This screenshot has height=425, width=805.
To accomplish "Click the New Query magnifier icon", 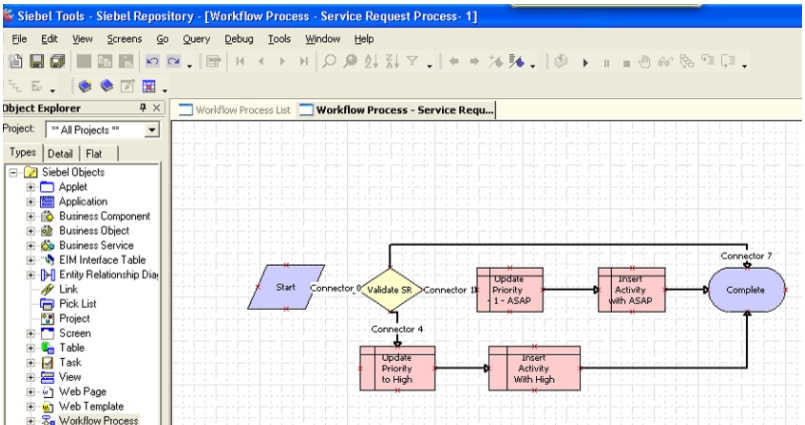I will pyautogui.click(x=329, y=61).
